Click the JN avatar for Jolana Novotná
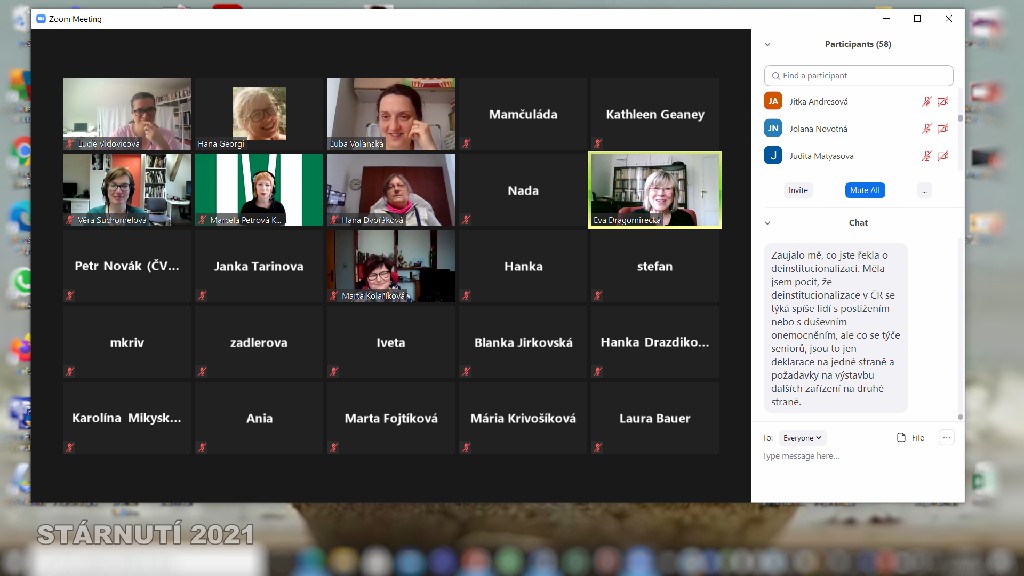1024x576 pixels. (x=773, y=128)
